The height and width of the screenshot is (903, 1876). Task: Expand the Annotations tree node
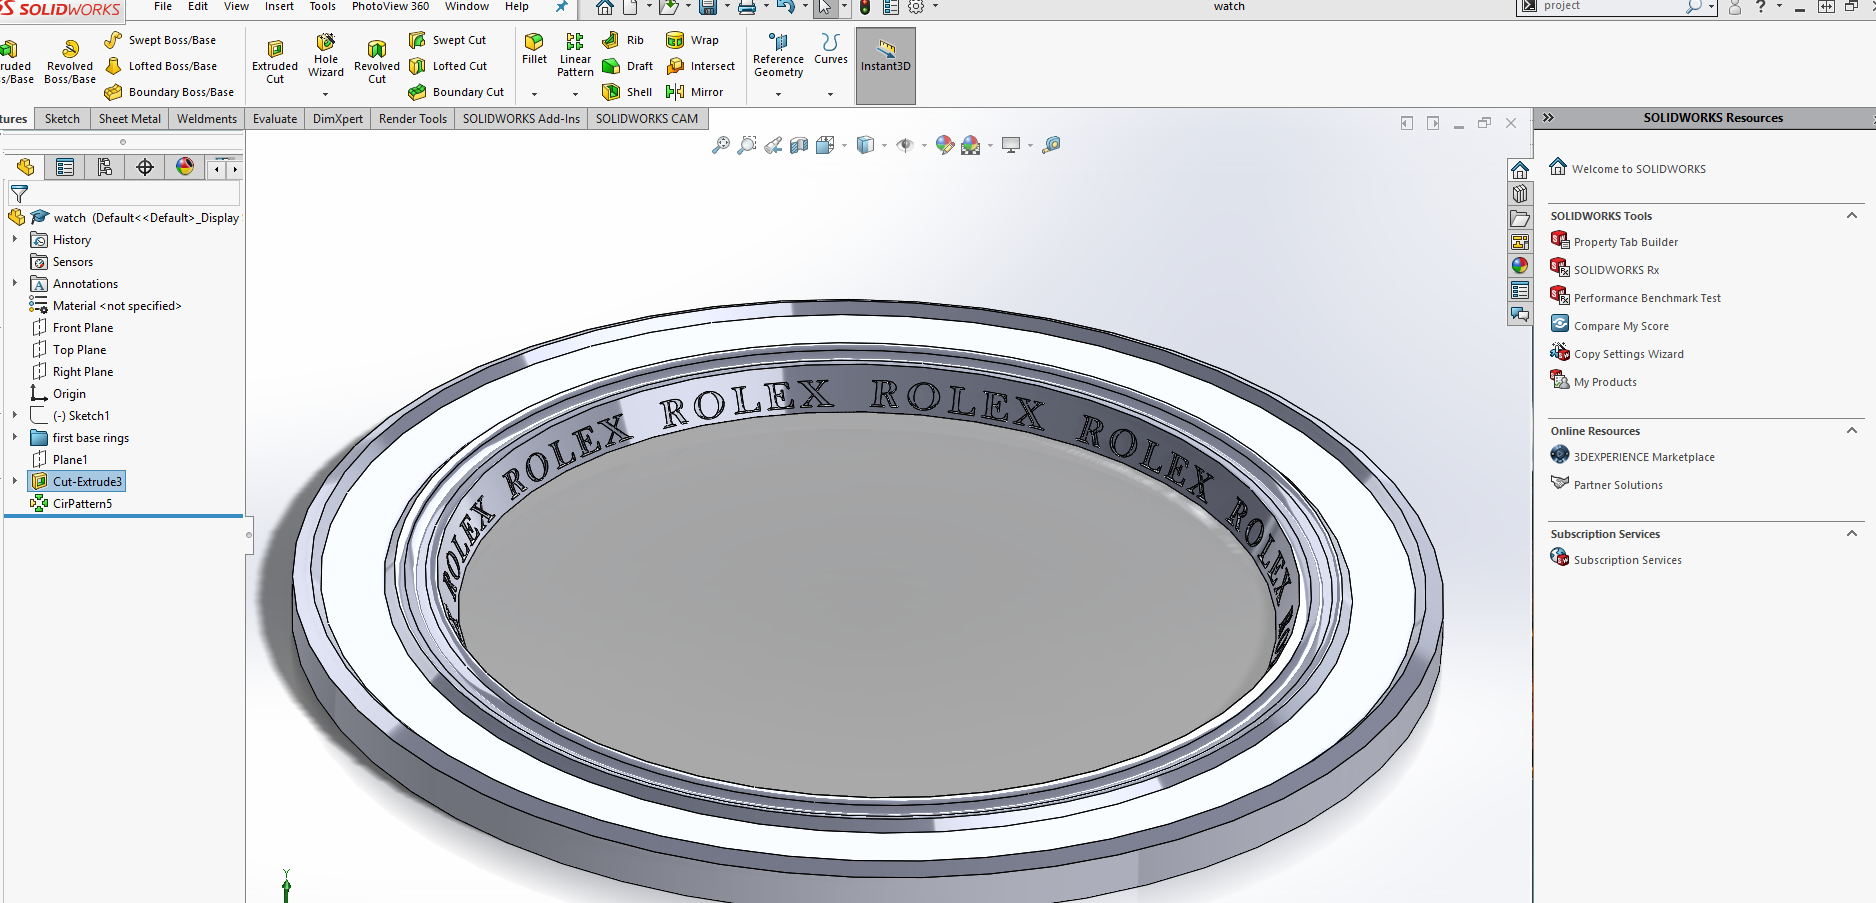(15, 284)
